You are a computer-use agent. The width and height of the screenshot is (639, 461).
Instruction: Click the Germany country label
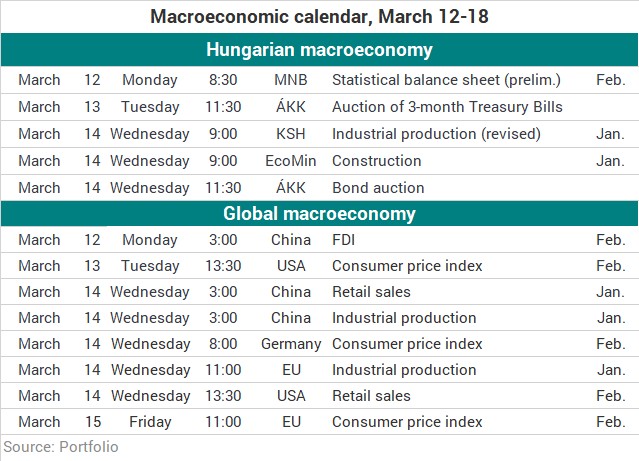coord(291,344)
